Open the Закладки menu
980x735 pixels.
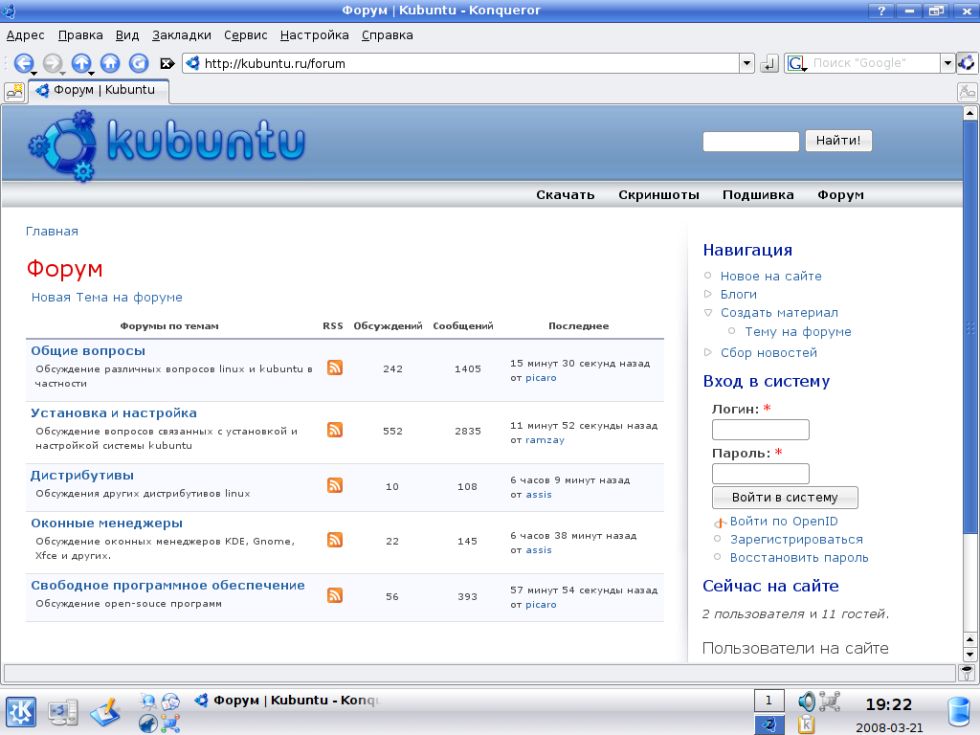(x=182, y=35)
